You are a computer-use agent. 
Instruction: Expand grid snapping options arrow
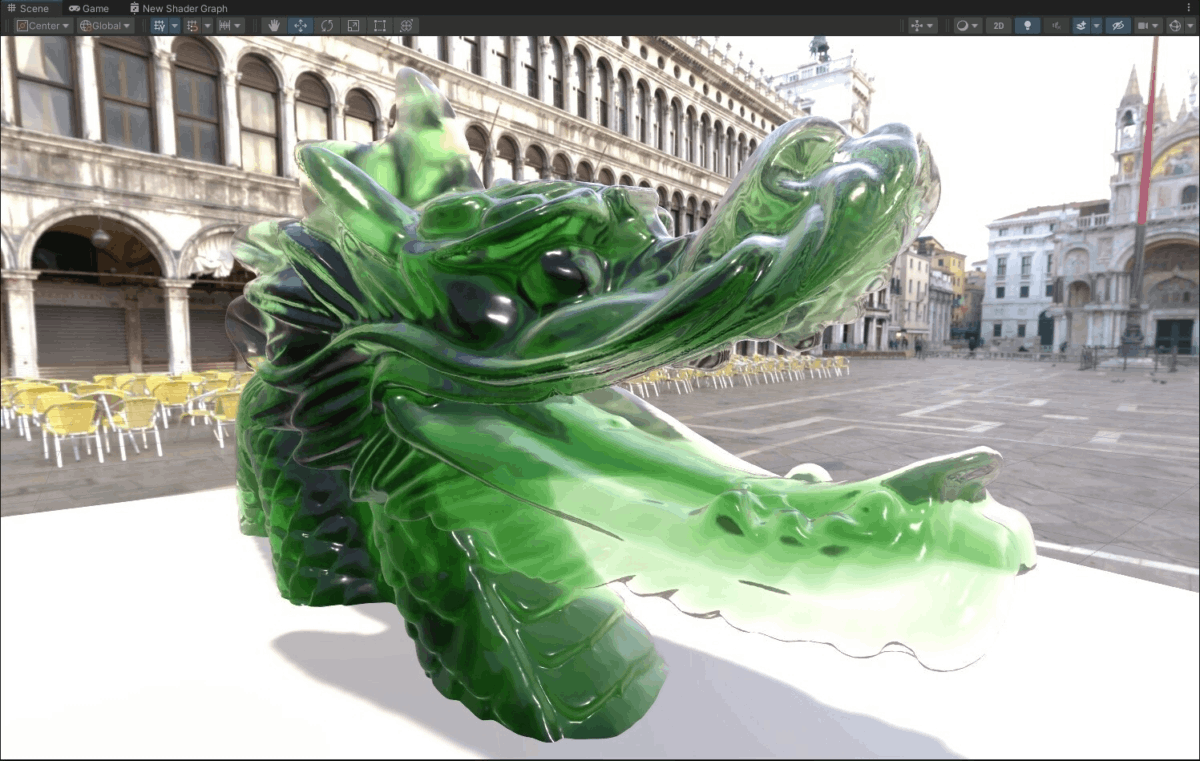tap(174, 26)
